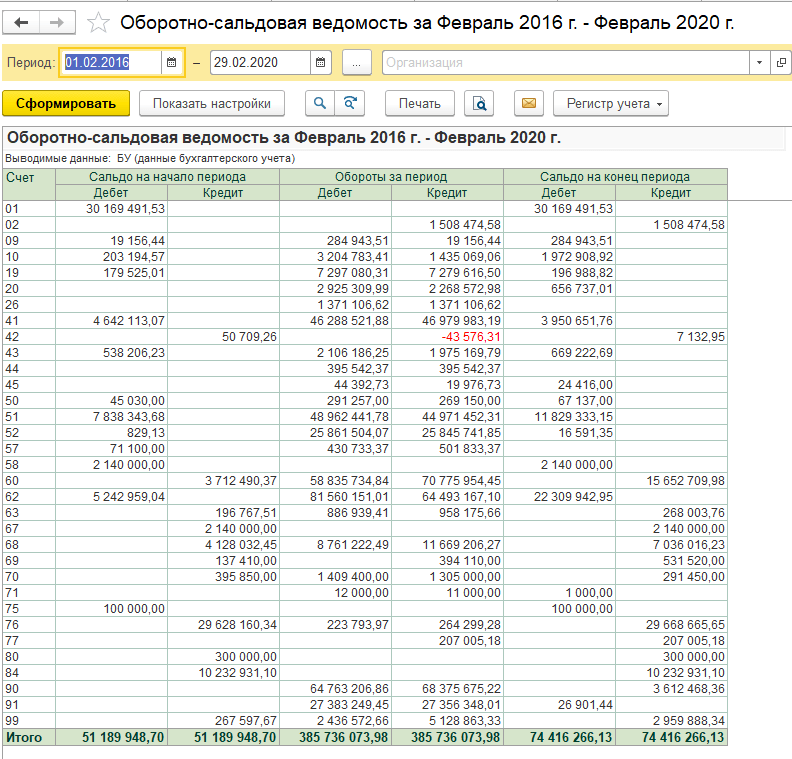
Task: Add report to favorites with star icon
Action: click(98, 23)
